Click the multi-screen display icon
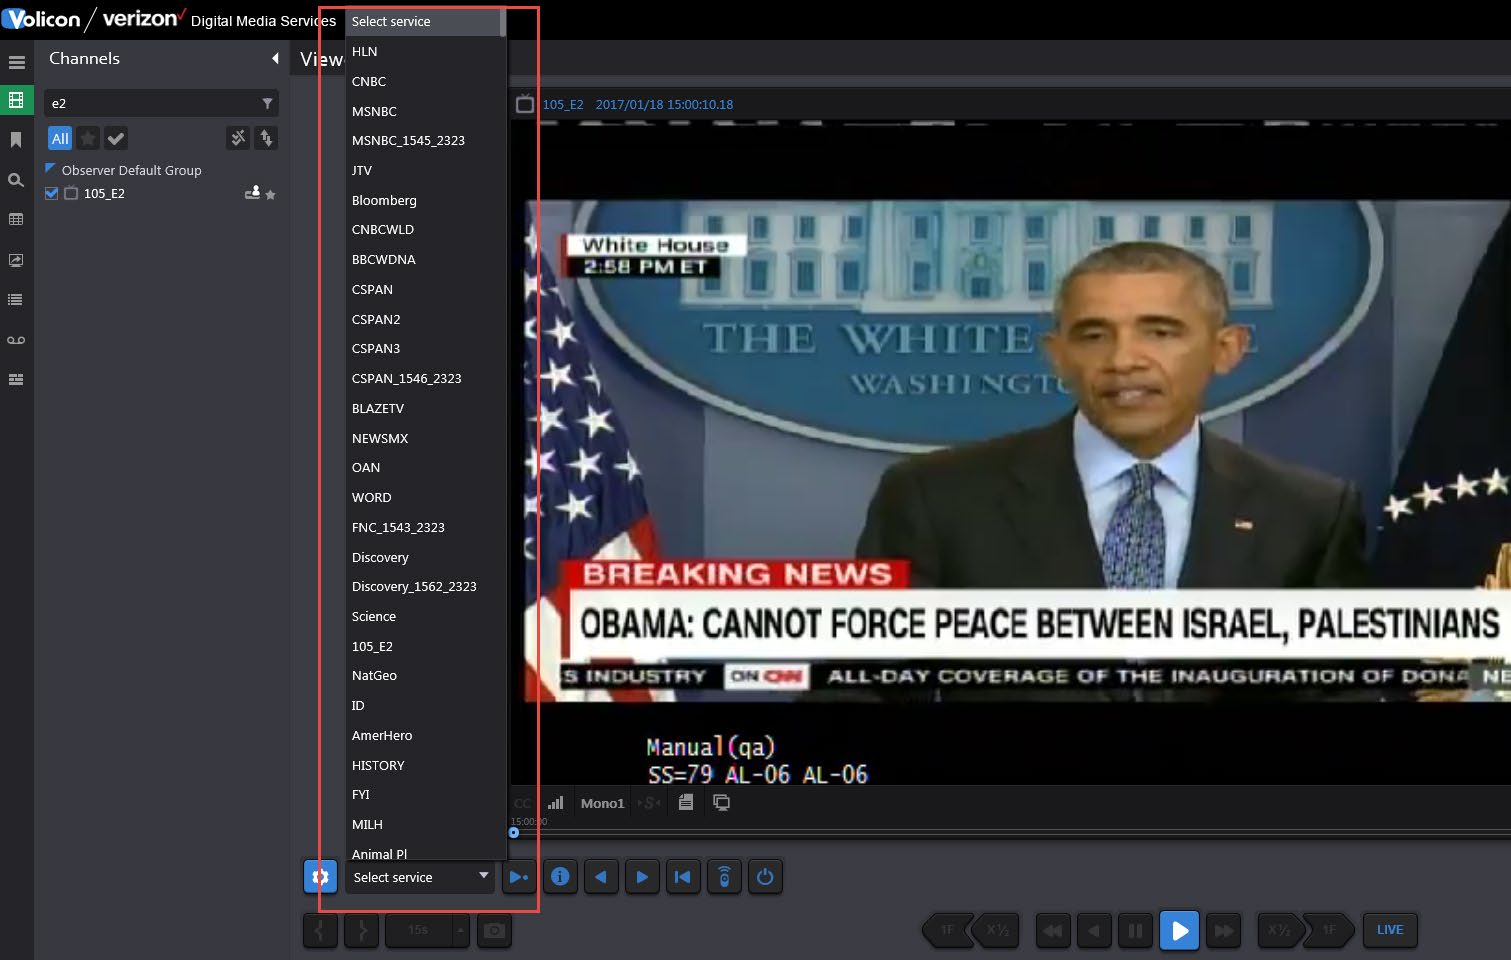 [x=721, y=802]
